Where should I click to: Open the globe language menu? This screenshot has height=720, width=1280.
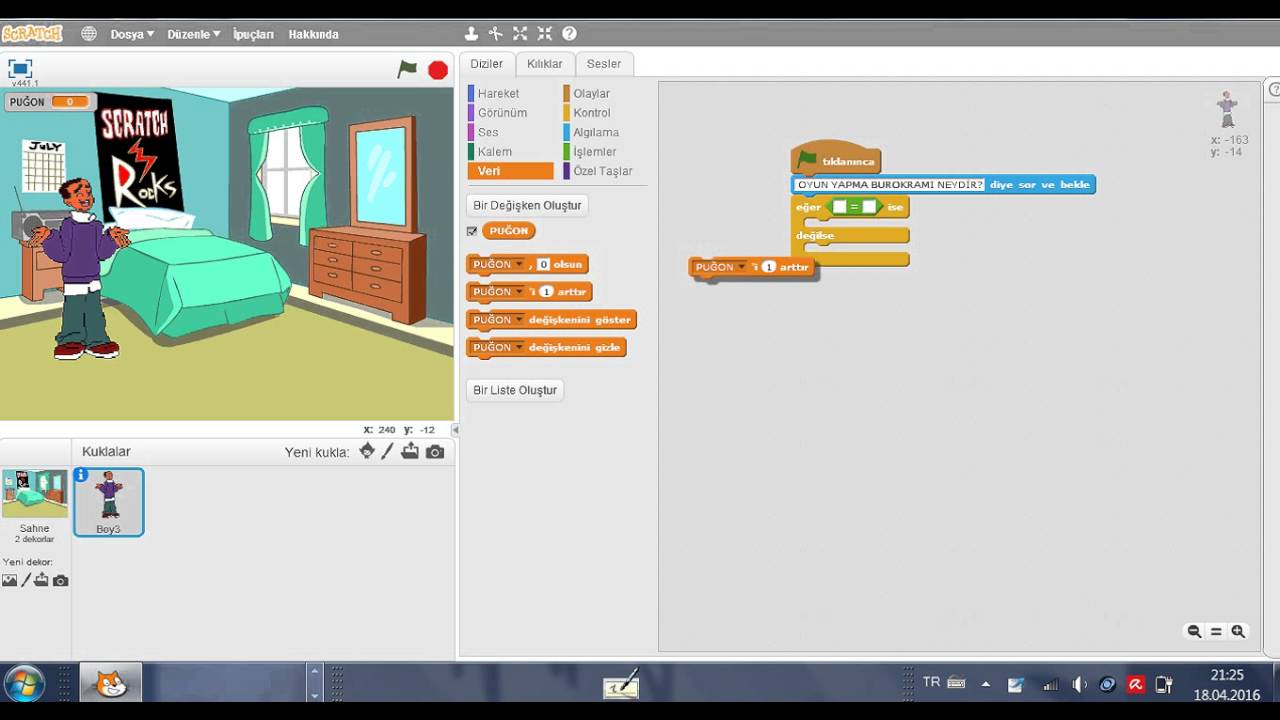[89, 34]
